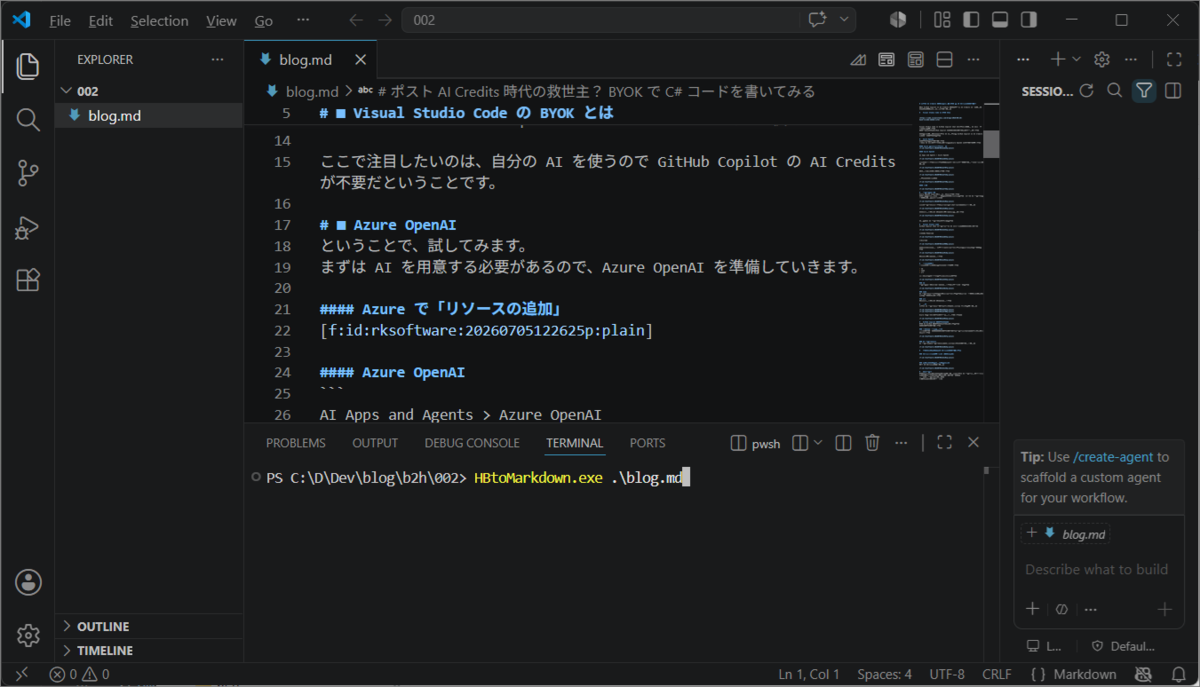This screenshot has height=687, width=1200.
Task: Open the title bar overflow menu ellipsis
Action: pyautogui.click(x=303, y=20)
